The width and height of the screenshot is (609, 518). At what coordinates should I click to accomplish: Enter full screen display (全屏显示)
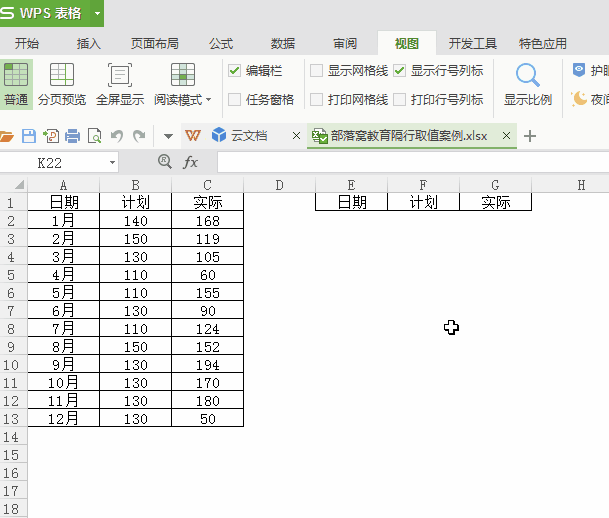(x=120, y=84)
